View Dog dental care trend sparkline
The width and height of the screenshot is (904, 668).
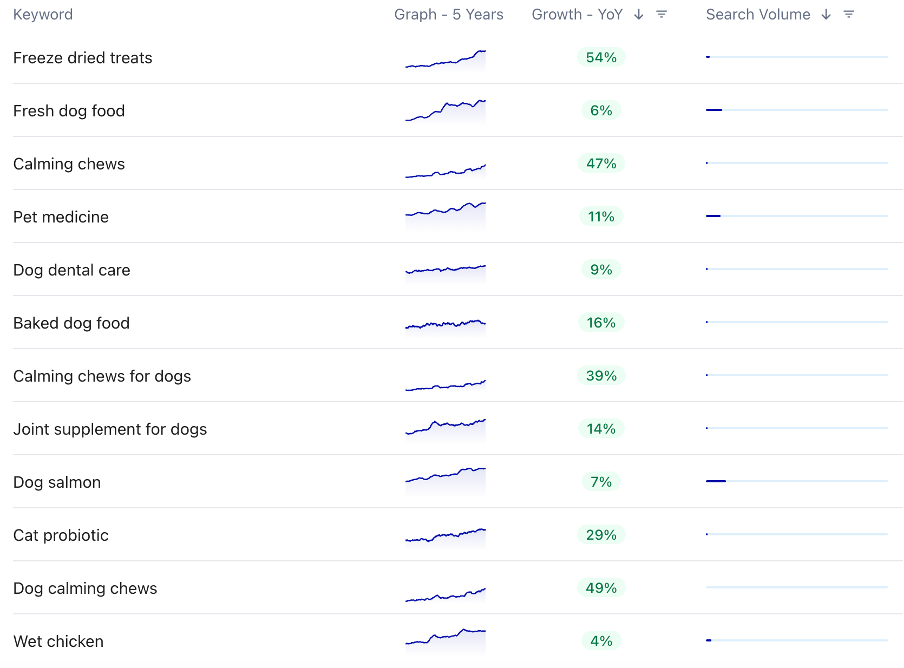(446, 270)
